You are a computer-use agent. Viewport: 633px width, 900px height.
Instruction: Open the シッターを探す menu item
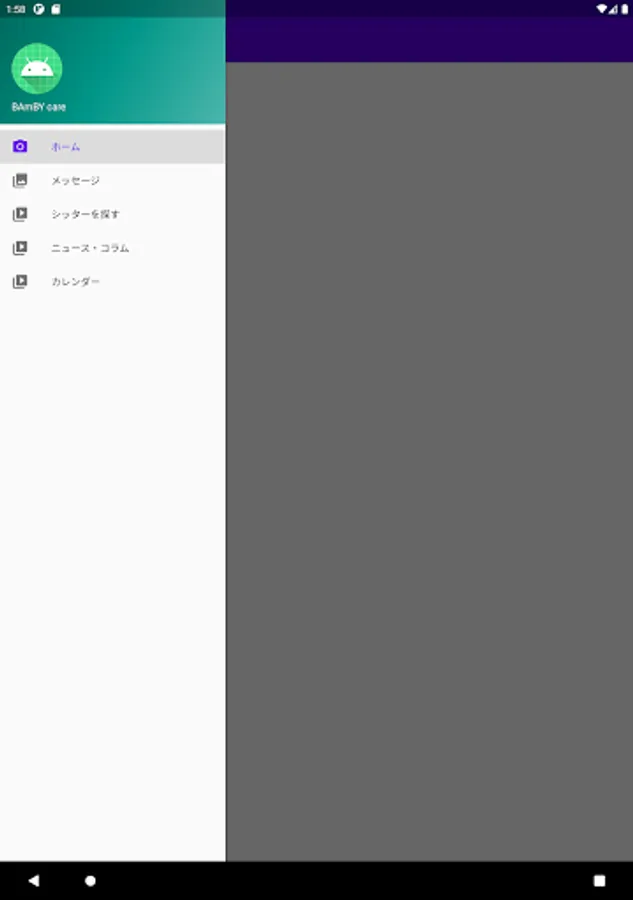[x=112, y=214]
